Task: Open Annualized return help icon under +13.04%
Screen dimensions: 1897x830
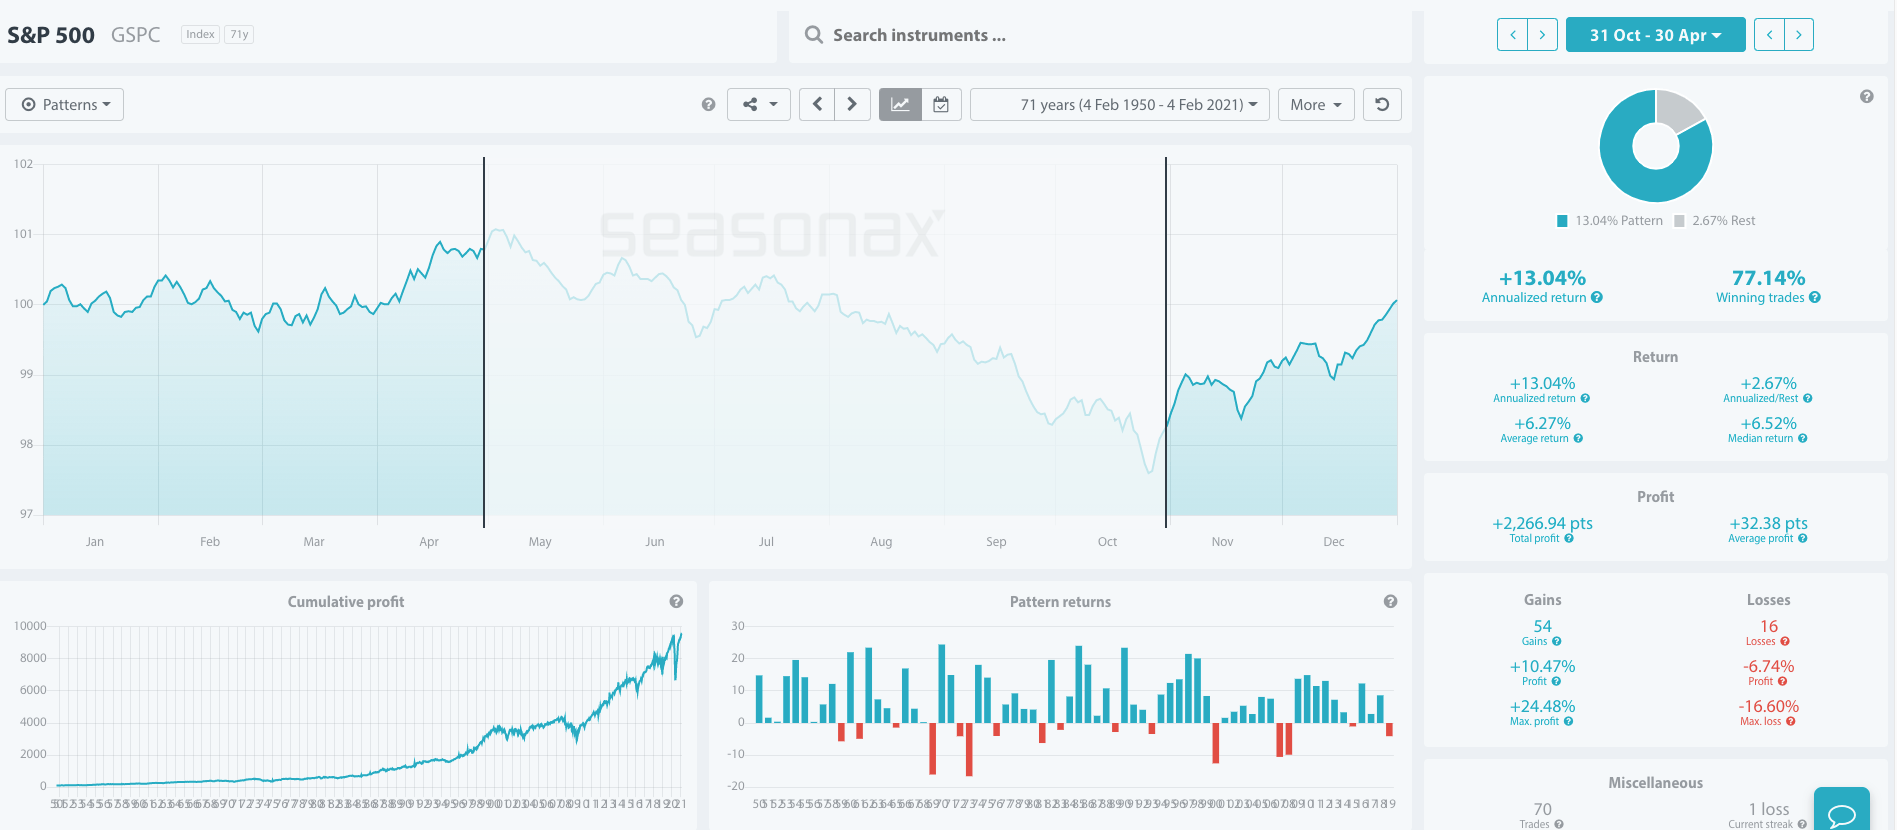Action: tap(1597, 298)
